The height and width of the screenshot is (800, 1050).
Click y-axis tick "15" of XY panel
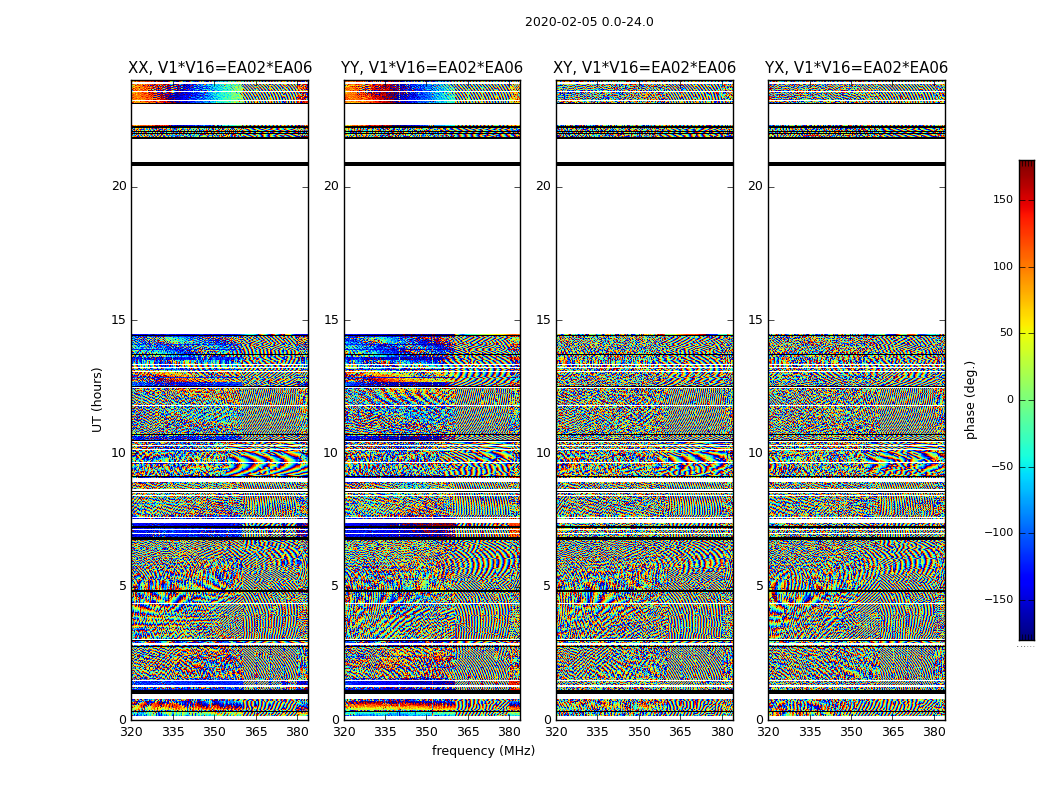pos(544,320)
